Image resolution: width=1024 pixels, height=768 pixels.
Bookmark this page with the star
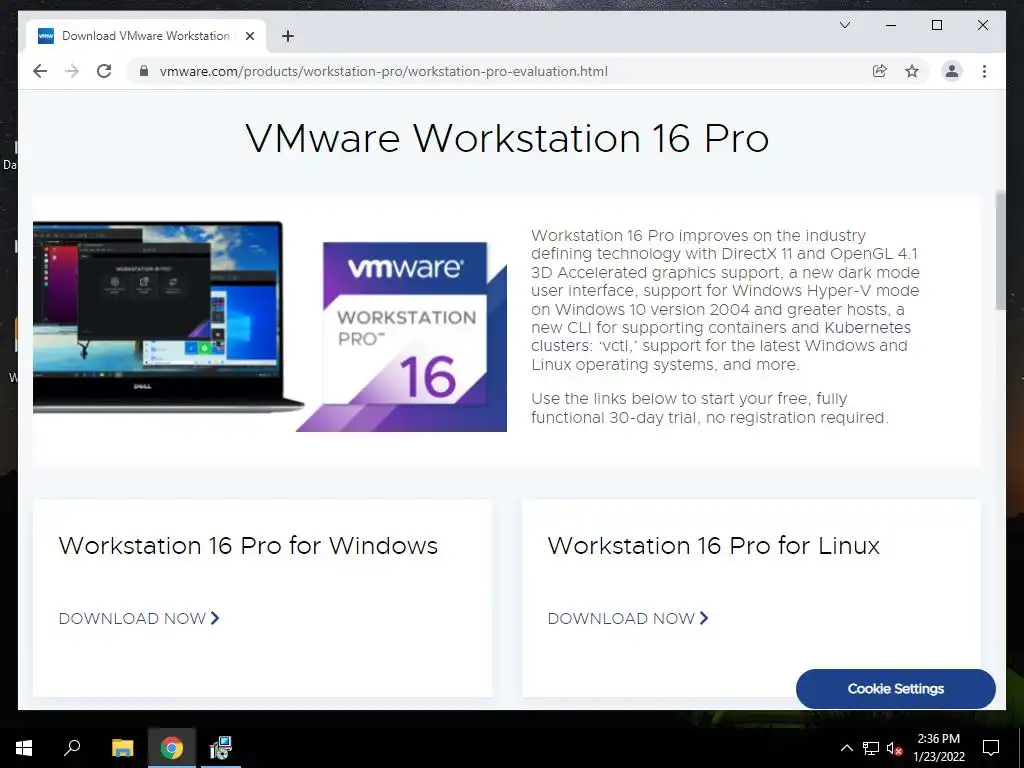click(912, 71)
